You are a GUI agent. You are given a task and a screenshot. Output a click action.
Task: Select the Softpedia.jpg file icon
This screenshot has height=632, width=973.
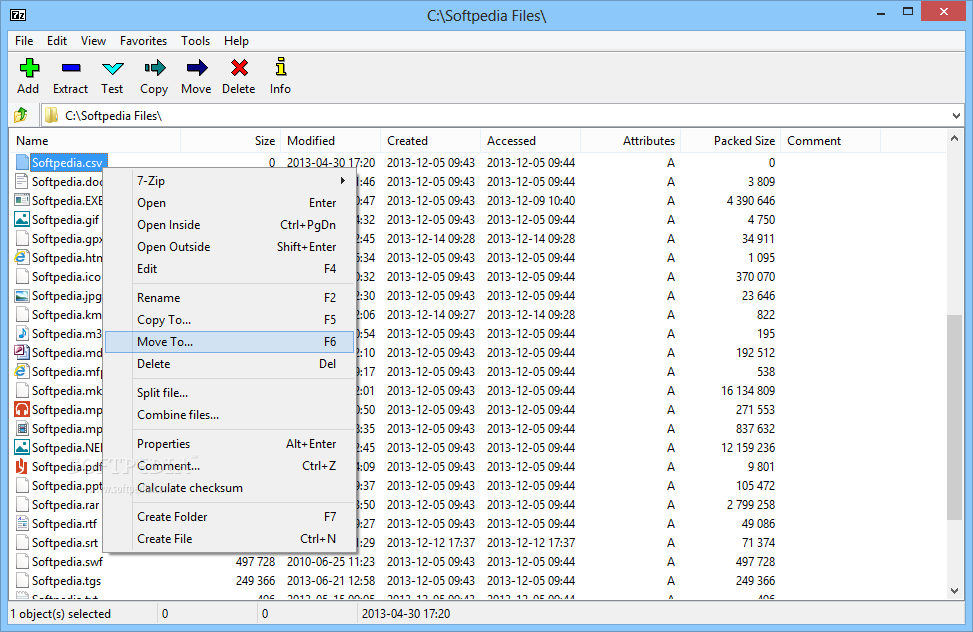22,296
